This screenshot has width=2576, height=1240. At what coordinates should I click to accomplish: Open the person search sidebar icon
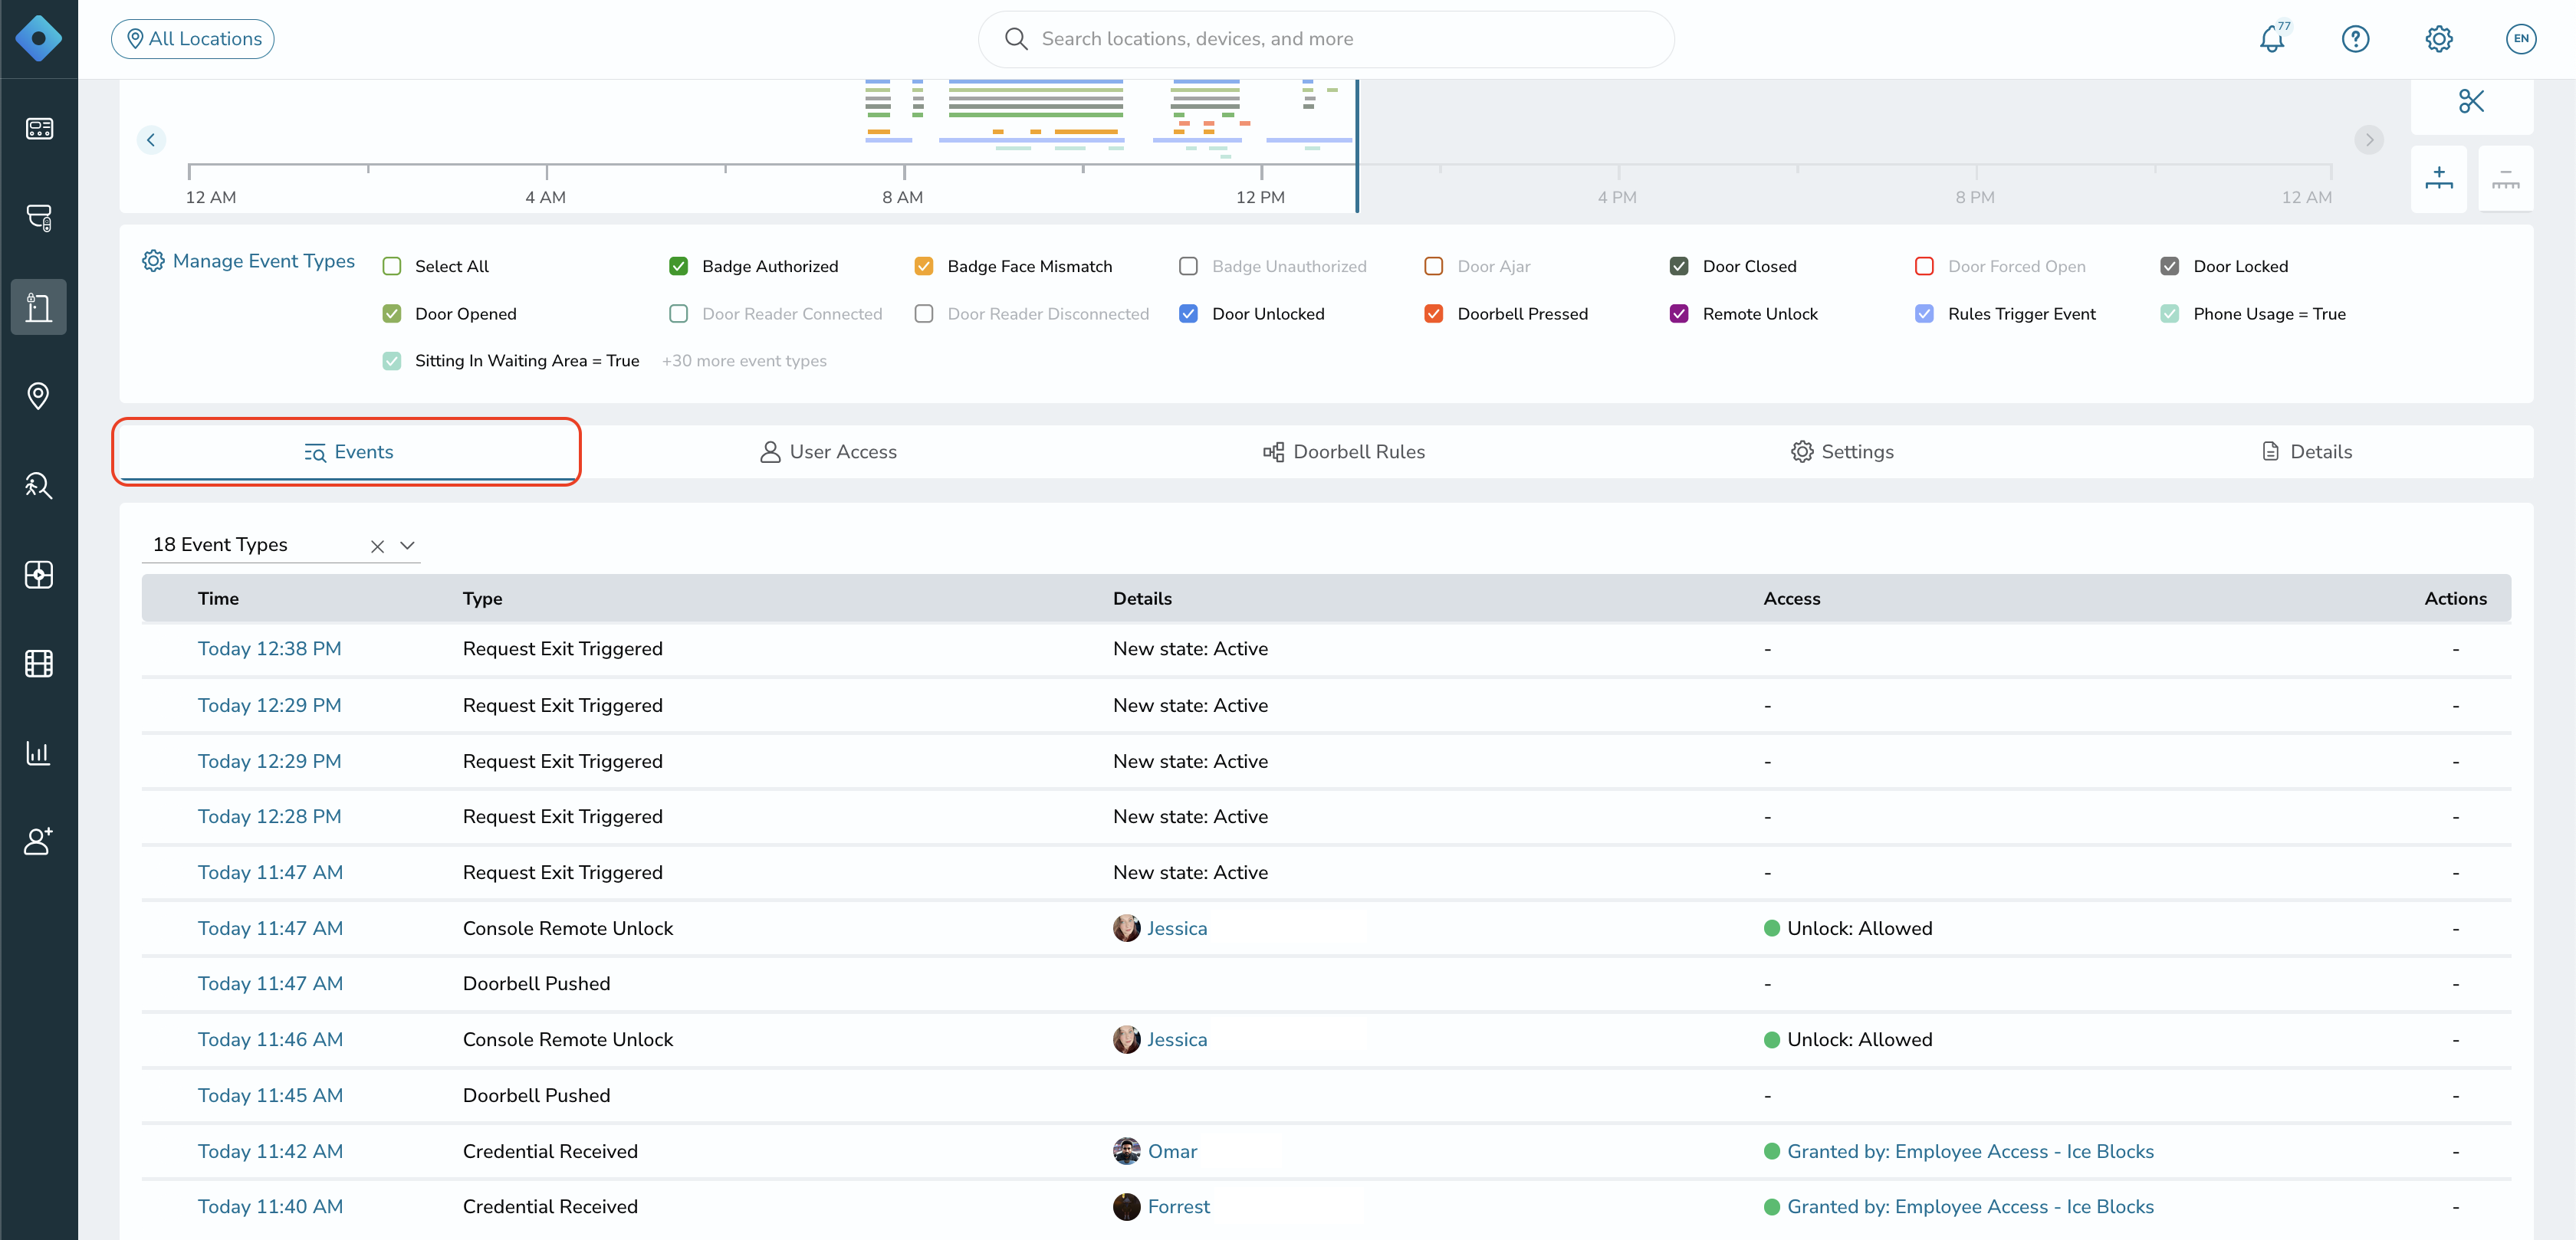tap(39, 485)
